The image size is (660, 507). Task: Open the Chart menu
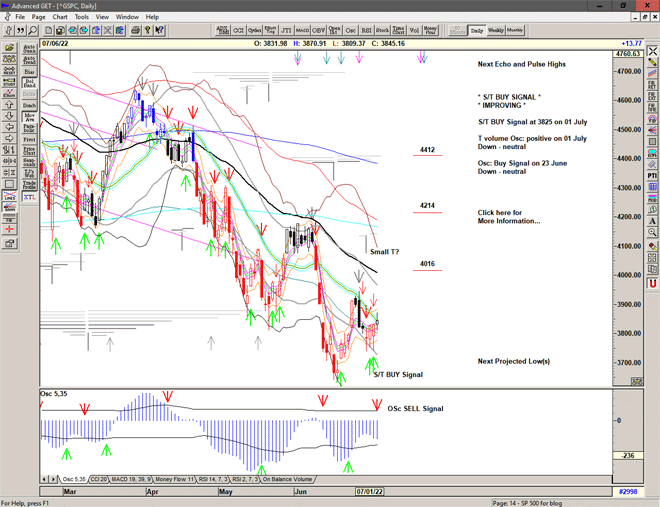(60, 17)
